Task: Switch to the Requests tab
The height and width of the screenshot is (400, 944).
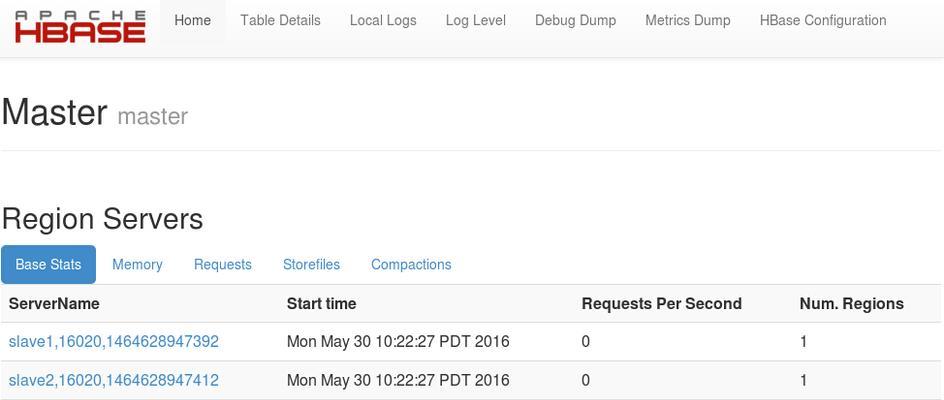Action: (x=223, y=264)
